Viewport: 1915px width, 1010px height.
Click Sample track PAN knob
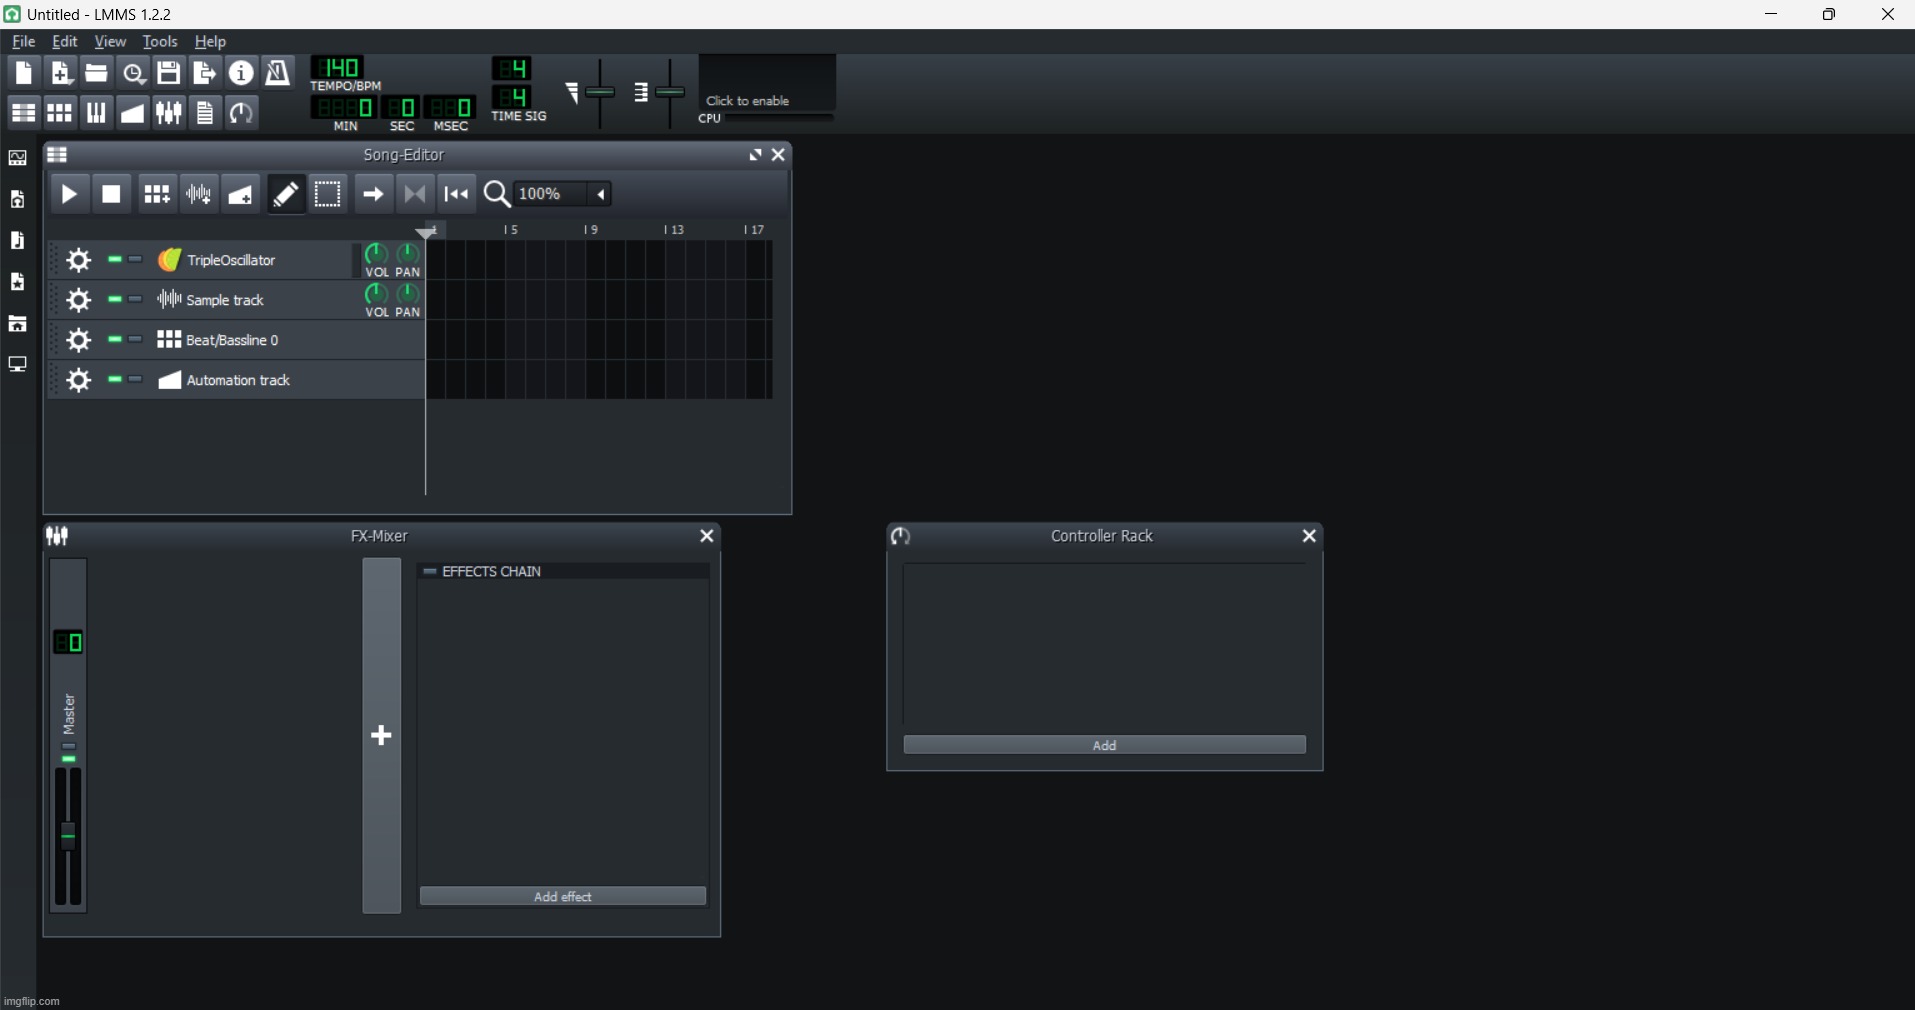[408, 294]
